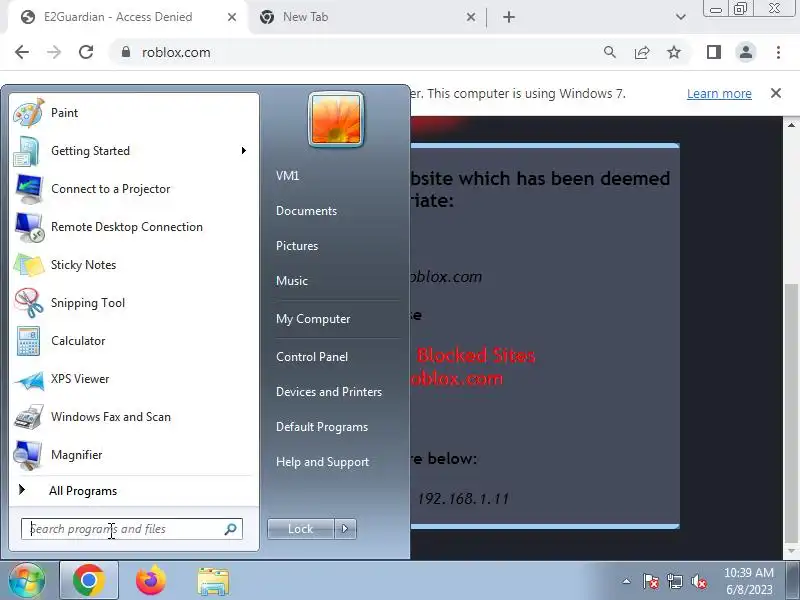Close the New Tab tab
This screenshot has height=600, width=800.
point(471,17)
